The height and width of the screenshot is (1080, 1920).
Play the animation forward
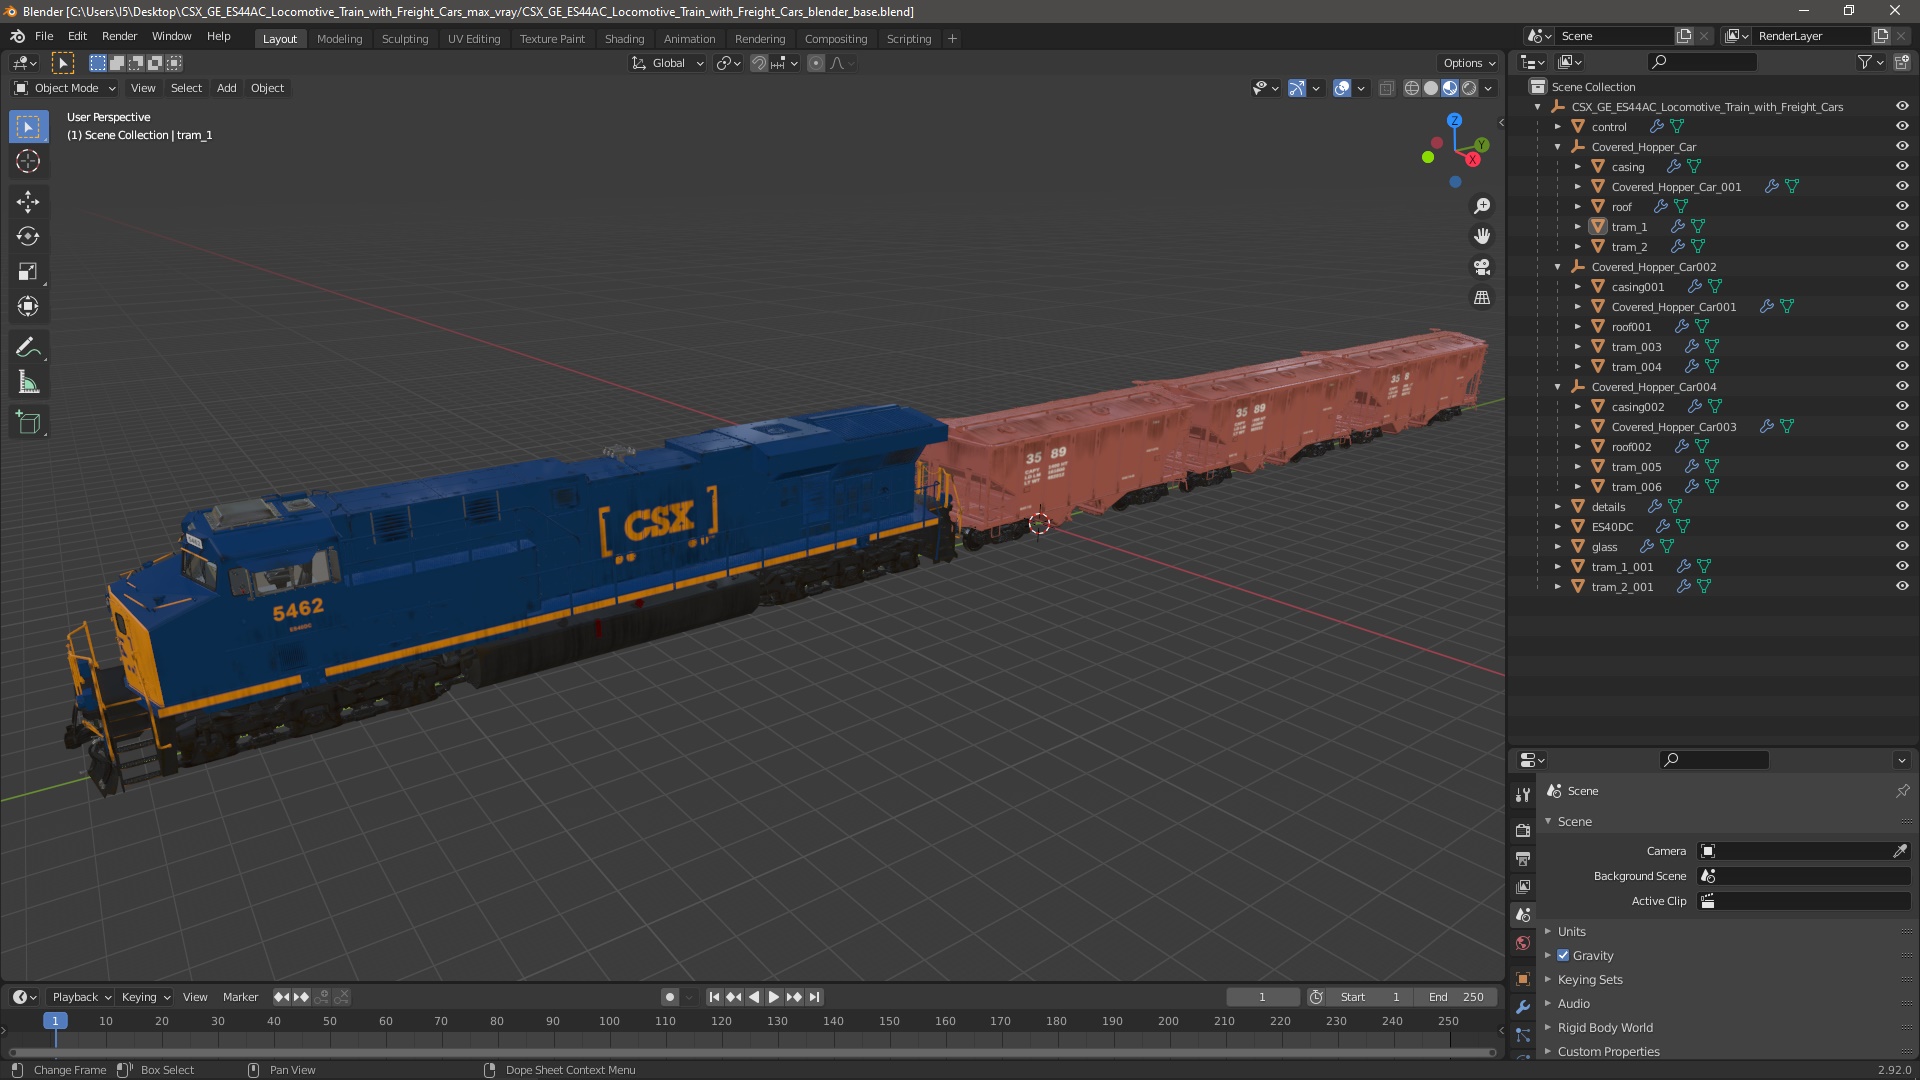point(773,997)
